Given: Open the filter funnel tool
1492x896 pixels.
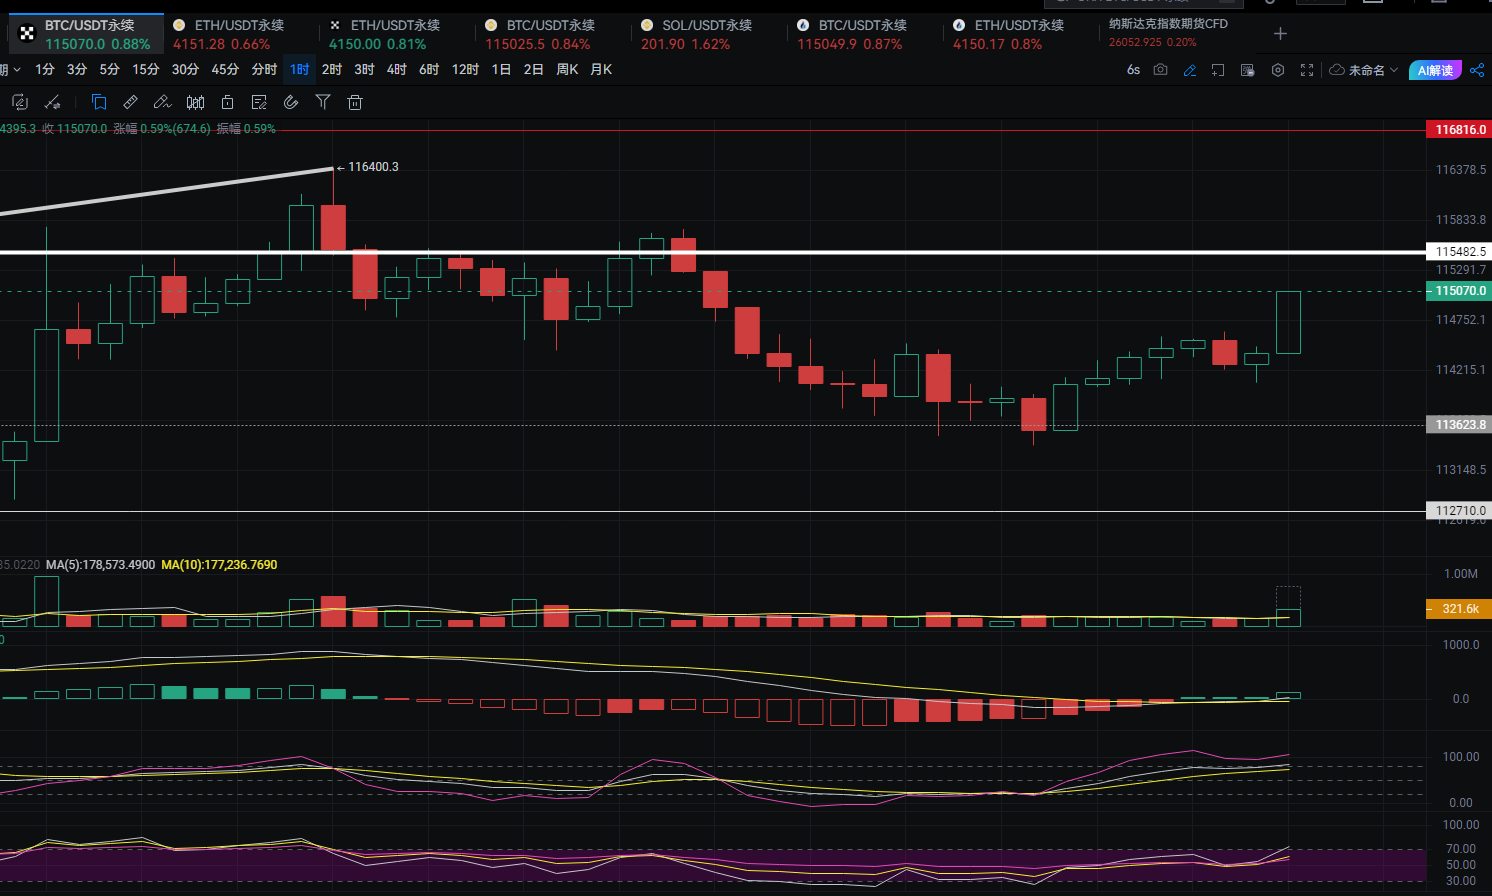Looking at the screenshot, I should tap(323, 102).
